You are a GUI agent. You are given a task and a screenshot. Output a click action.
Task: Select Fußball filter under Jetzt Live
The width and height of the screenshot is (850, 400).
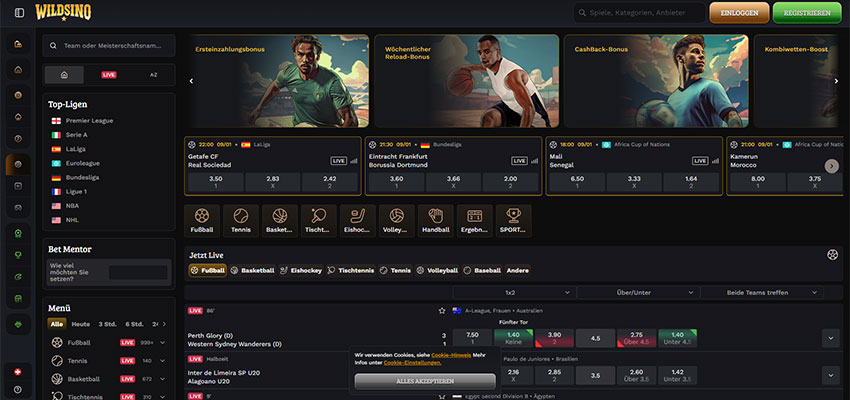pos(208,270)
